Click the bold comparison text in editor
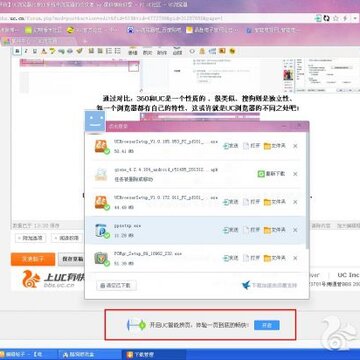This screenshot has height=360, width=360. [x=198, y=103]
